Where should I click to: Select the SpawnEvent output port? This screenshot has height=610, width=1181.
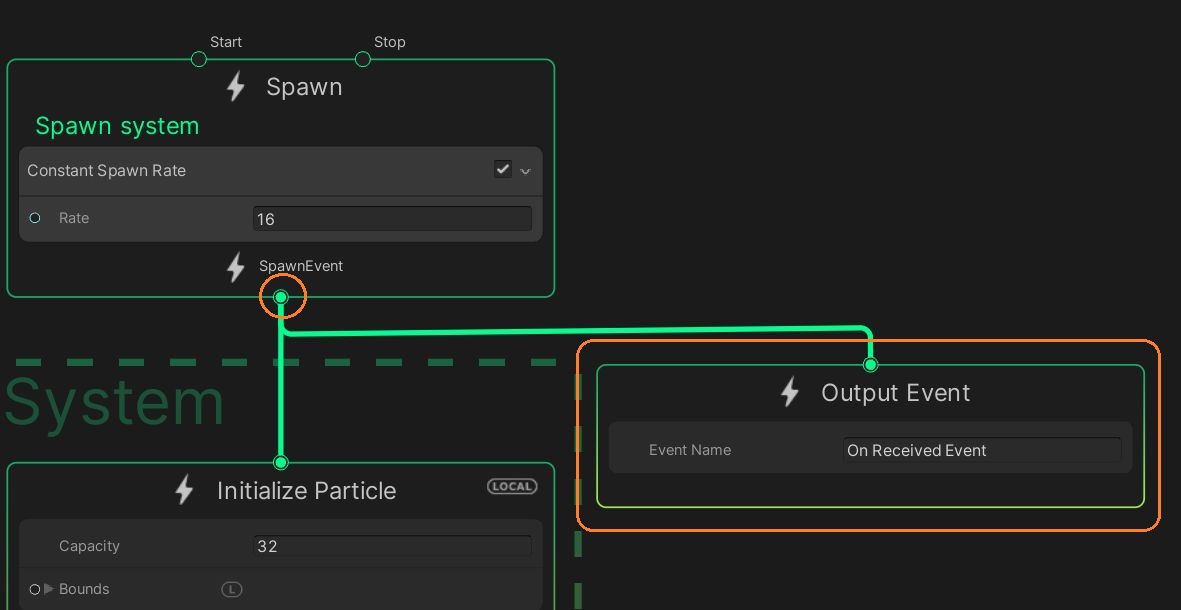[281, 297]
